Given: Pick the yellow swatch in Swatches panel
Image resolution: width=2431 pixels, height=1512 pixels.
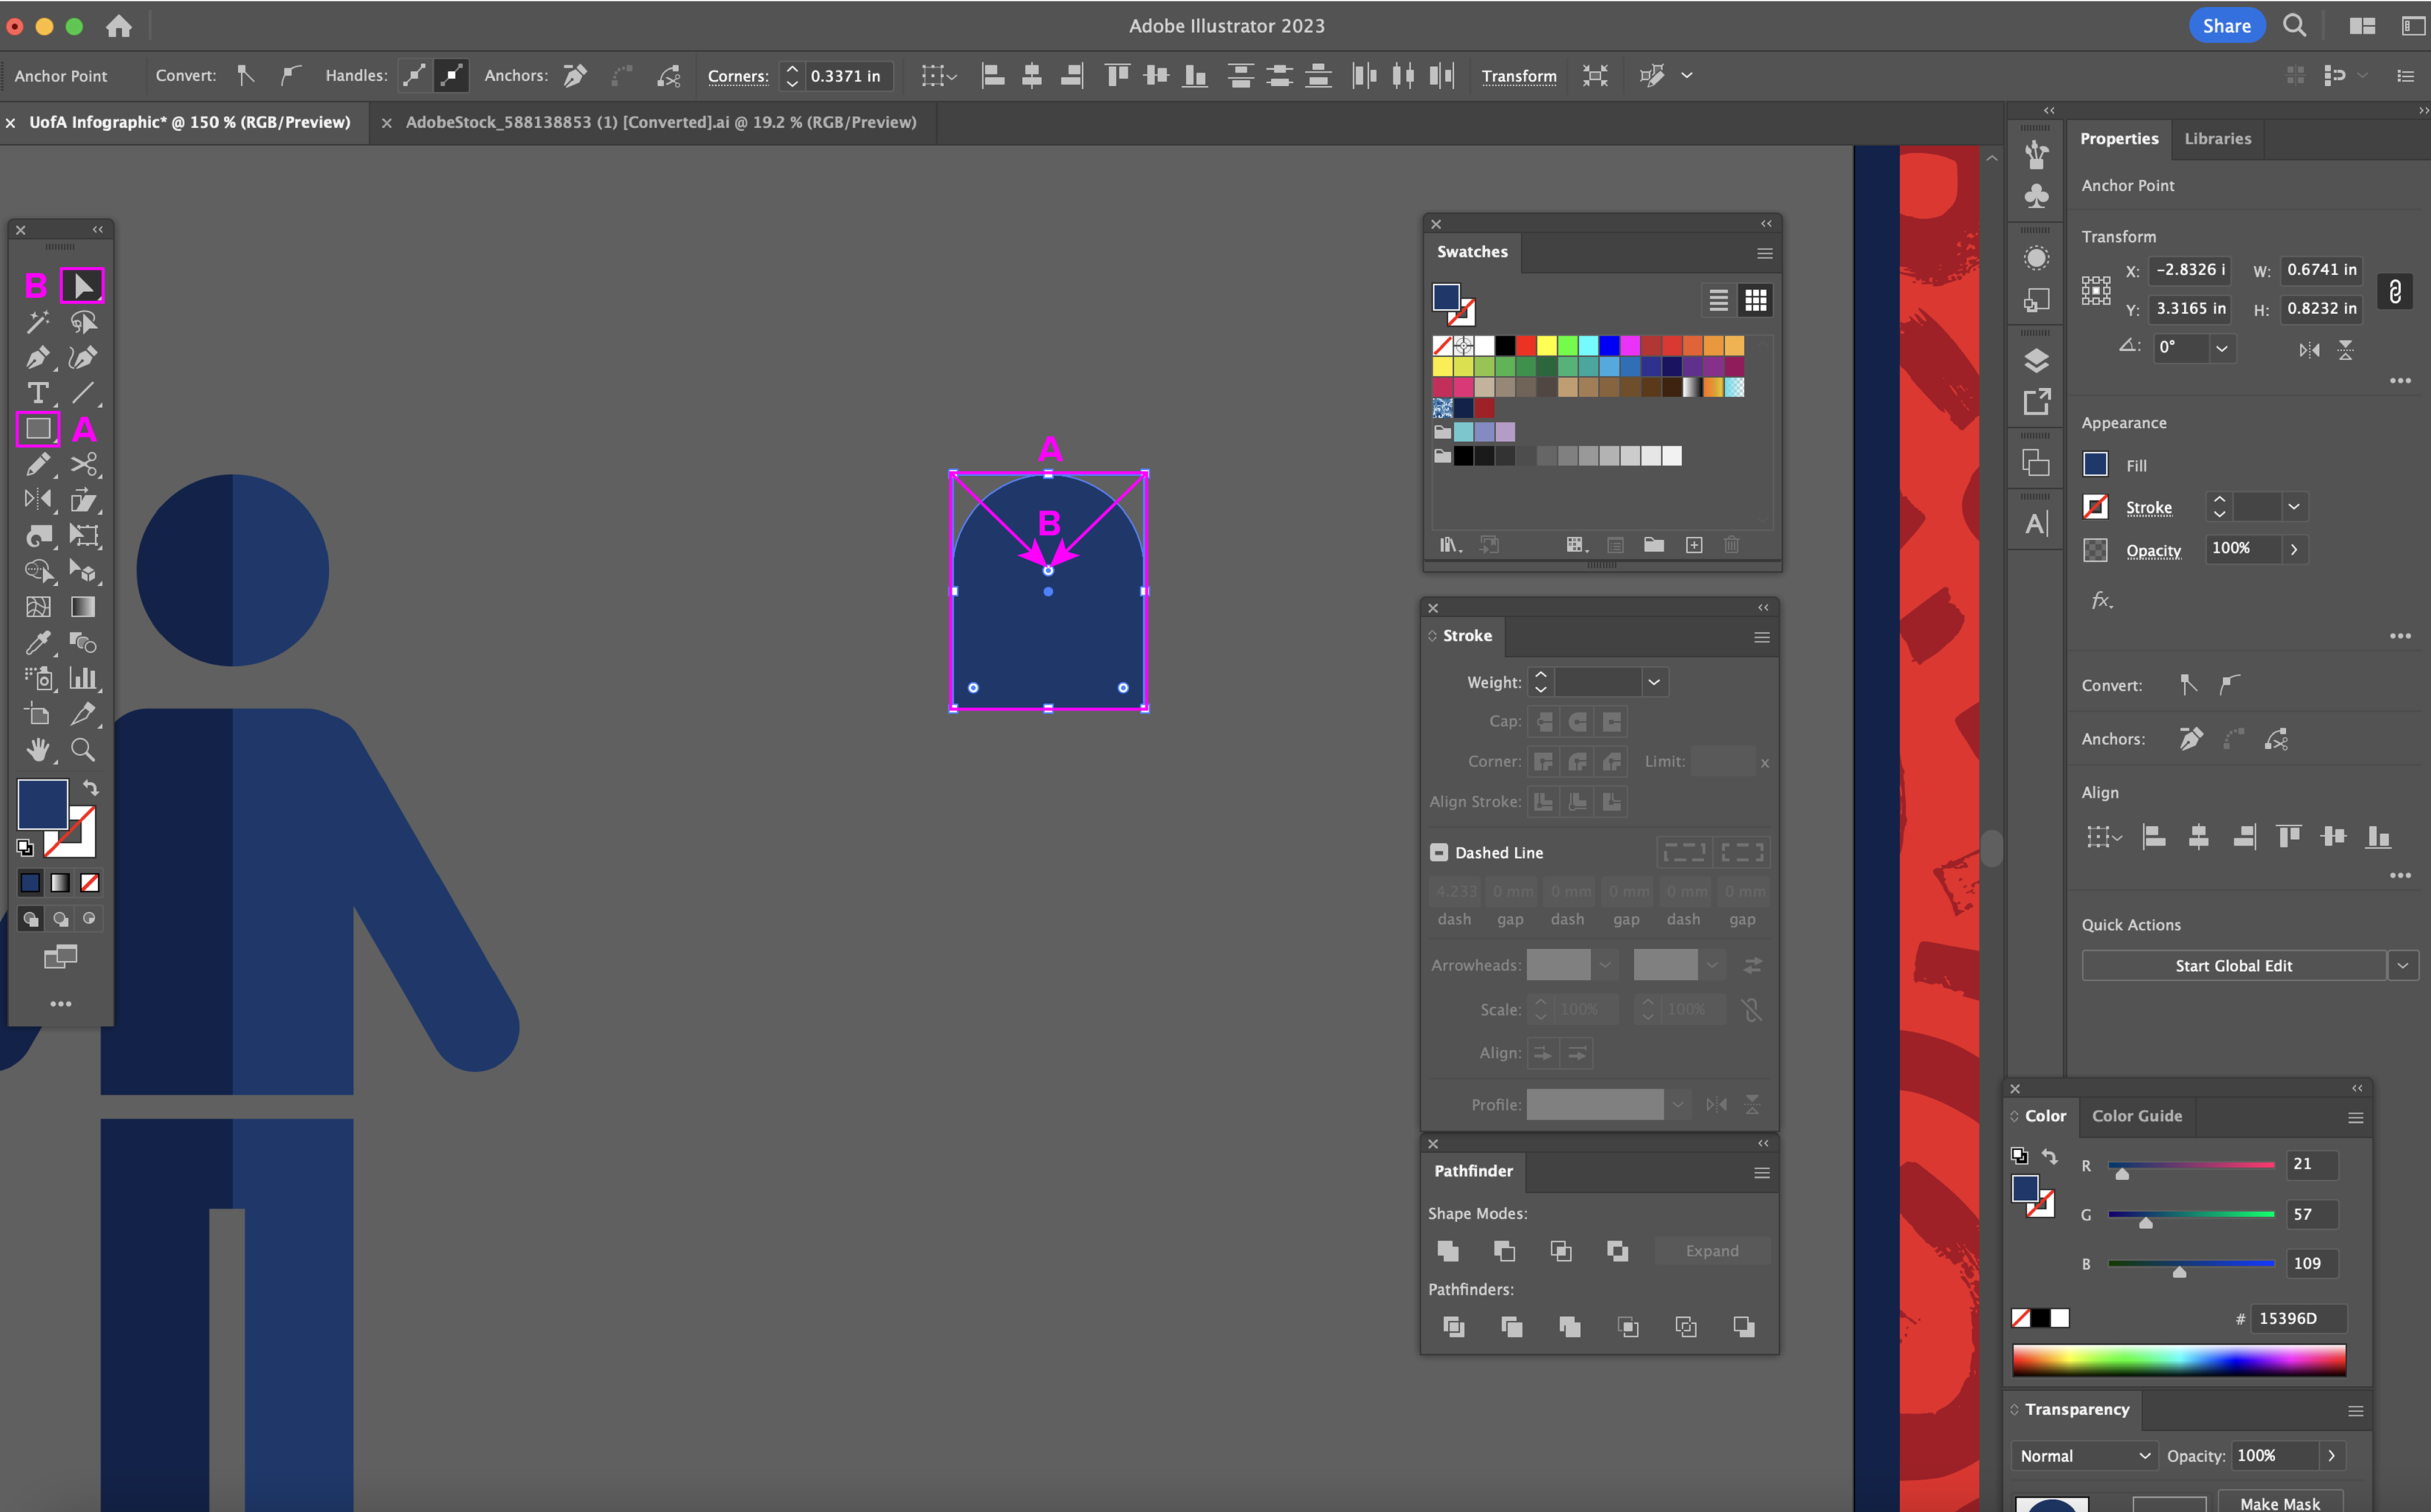Looking at the screenshot, I should [1546, 345].
